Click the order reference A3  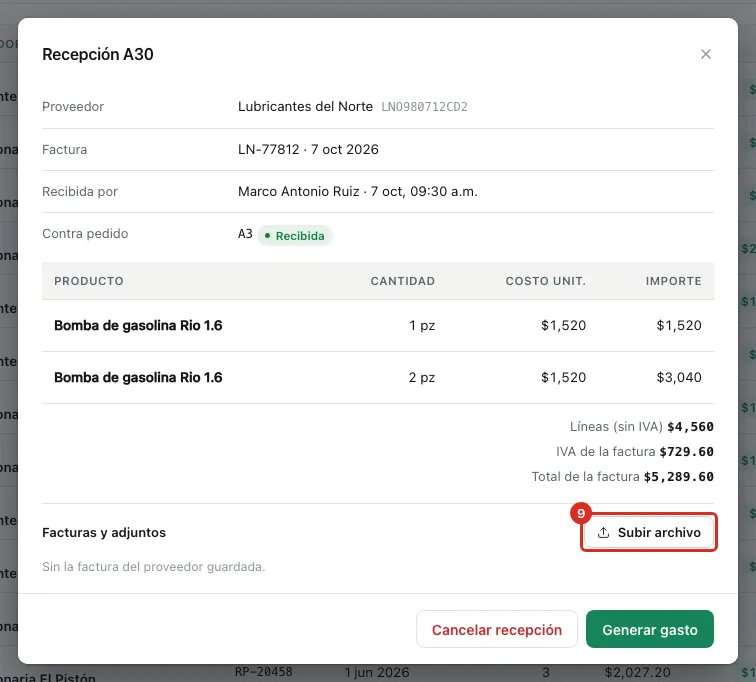[x=245, y=234]
